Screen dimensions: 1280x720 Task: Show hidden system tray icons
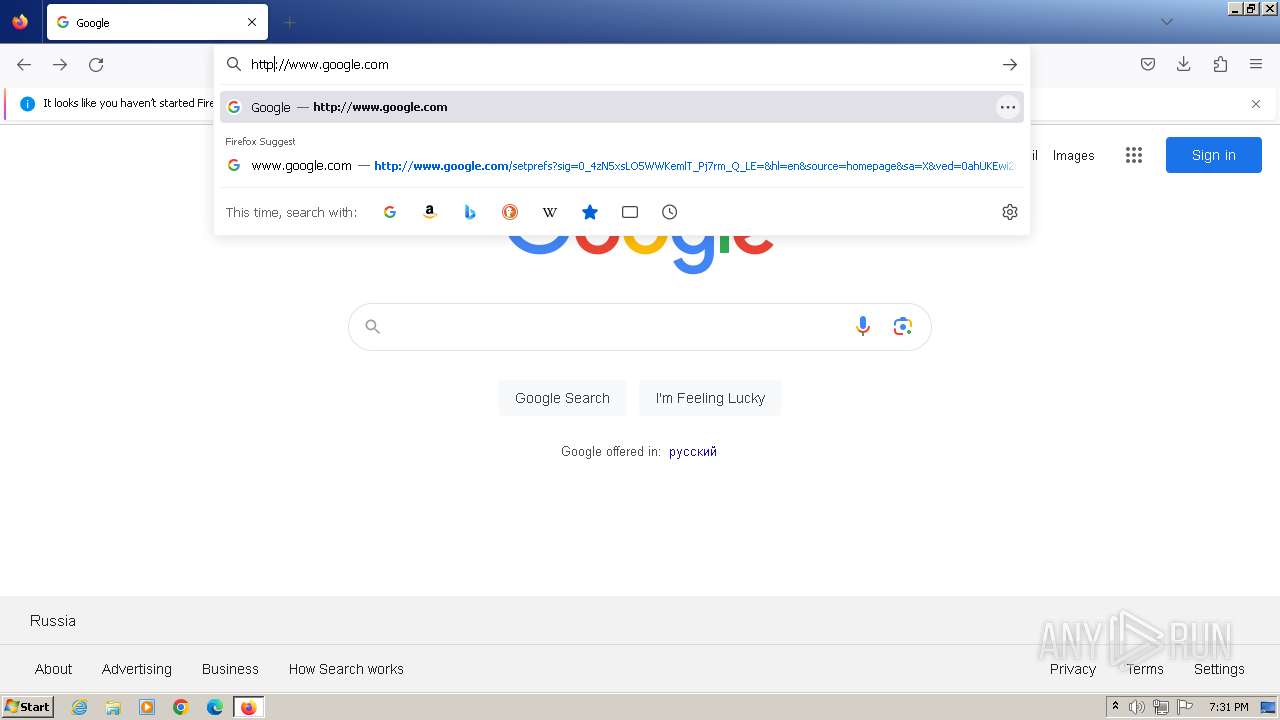pyautogui.click(x=1115, y=707)
